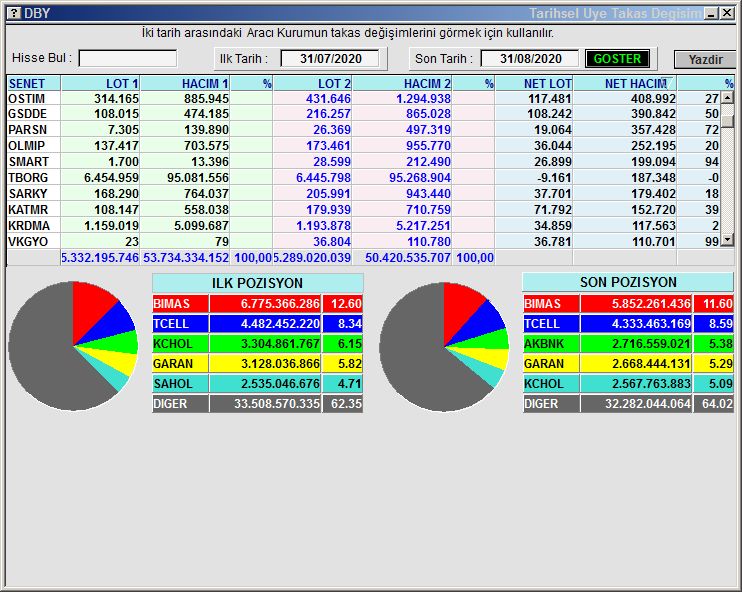Select the KATMR row

click(364, 210)
